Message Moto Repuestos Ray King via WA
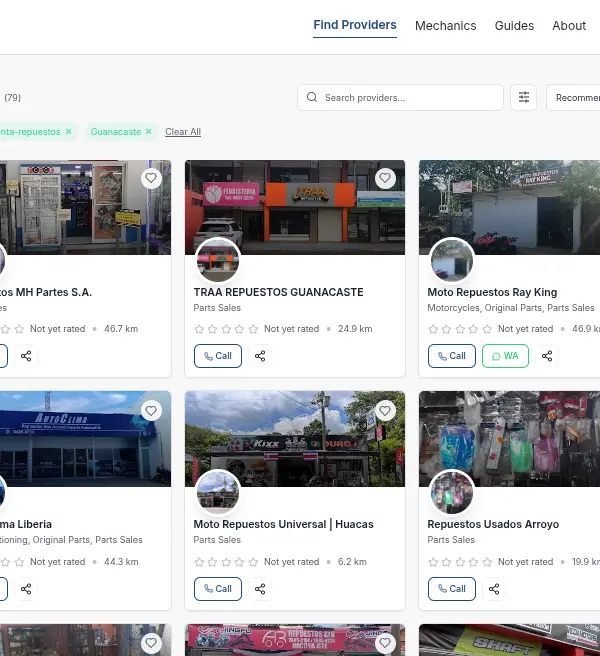Screen dimensions: 600x656 505,356
